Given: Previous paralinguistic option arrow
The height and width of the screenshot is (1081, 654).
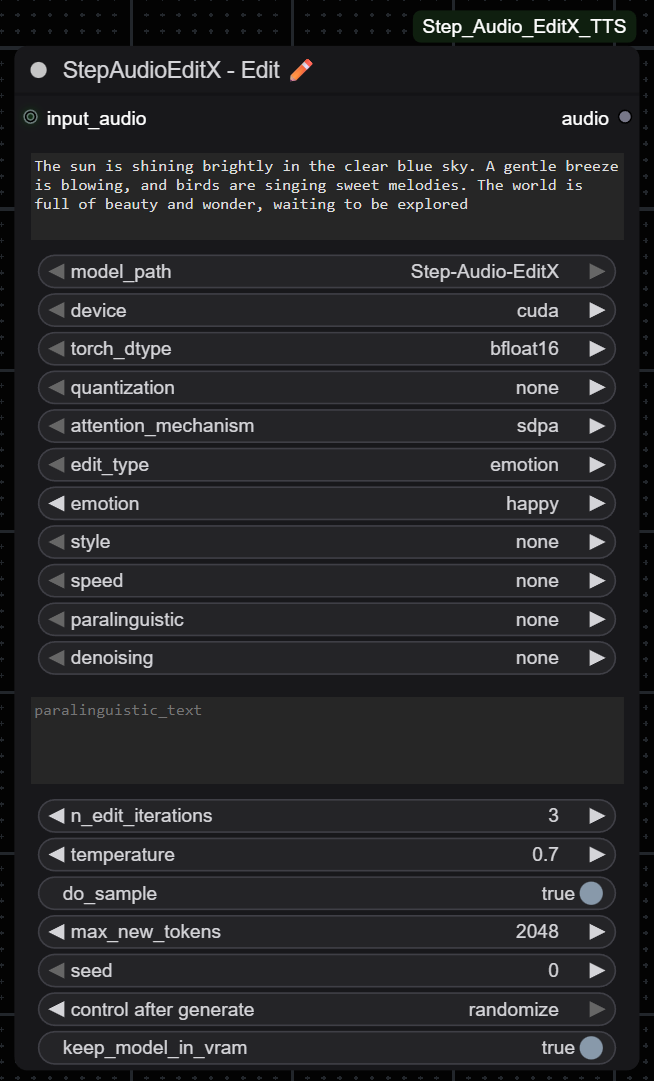Looking at the screenshot, I should coord(56,619).
